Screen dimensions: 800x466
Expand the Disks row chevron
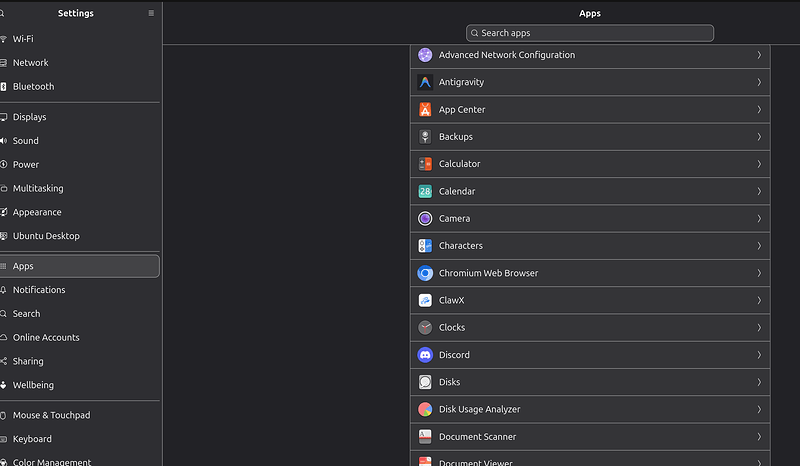[x=759, y=382]
